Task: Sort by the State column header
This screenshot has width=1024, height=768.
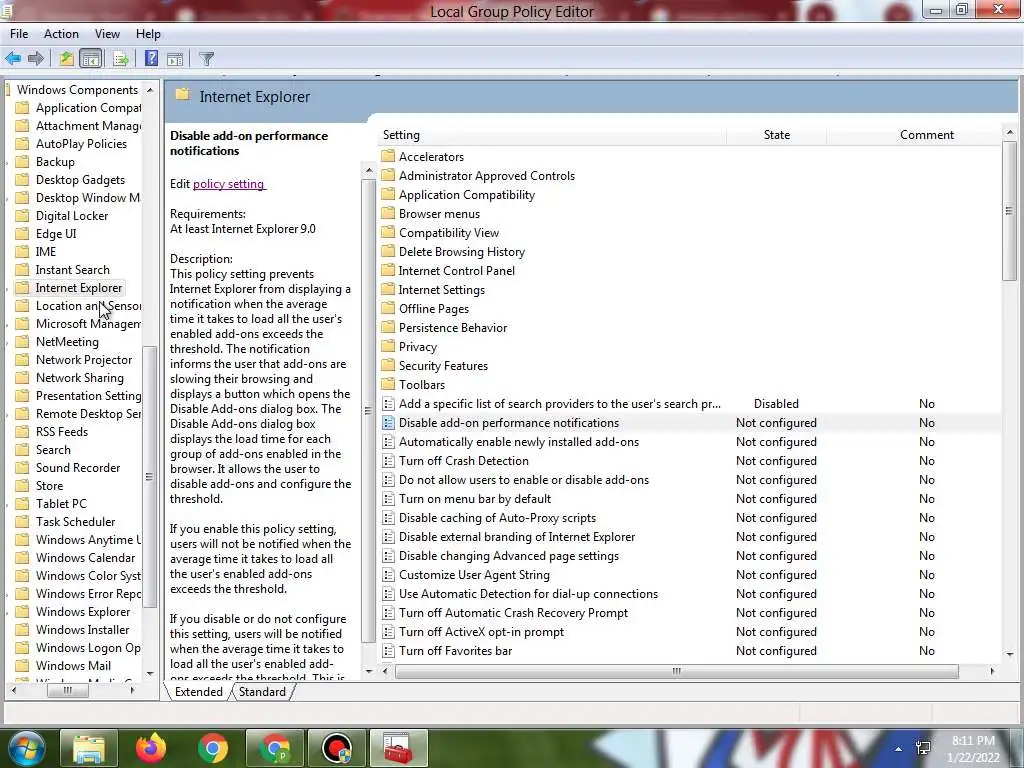Action: coord(776,135)
